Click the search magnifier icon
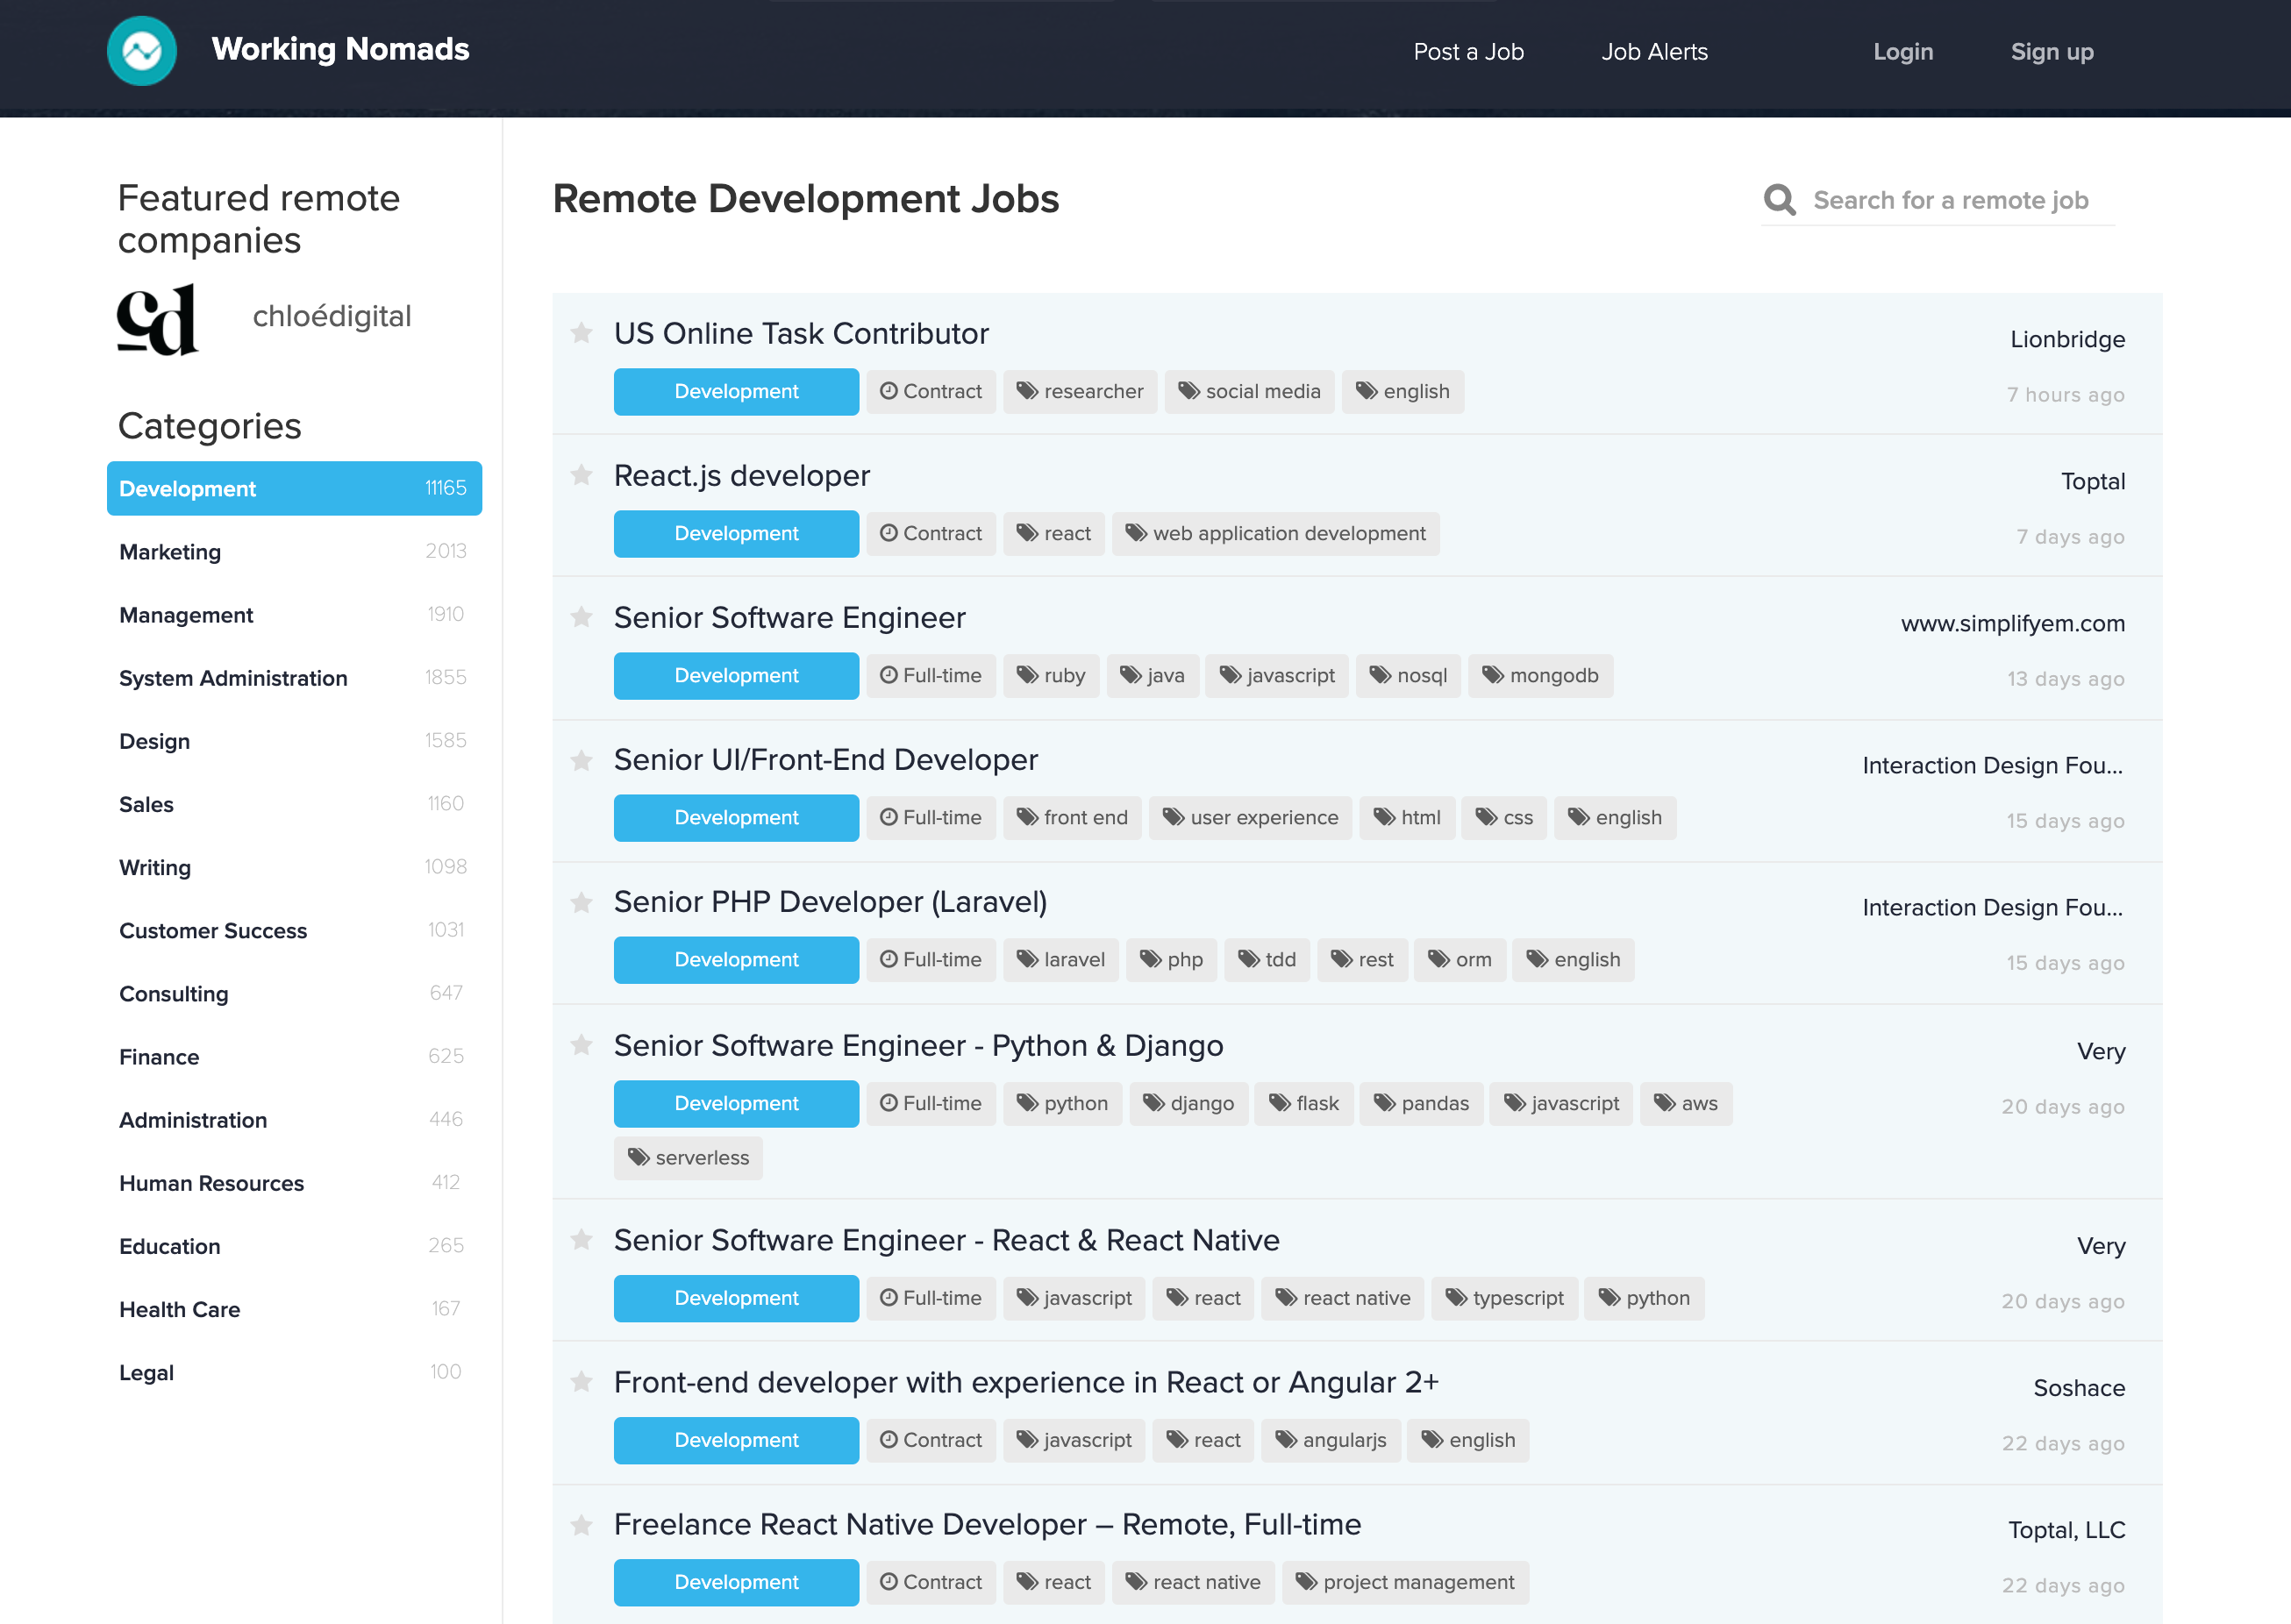This screenshot has width=2291, height=1624. pos(1779,200)
